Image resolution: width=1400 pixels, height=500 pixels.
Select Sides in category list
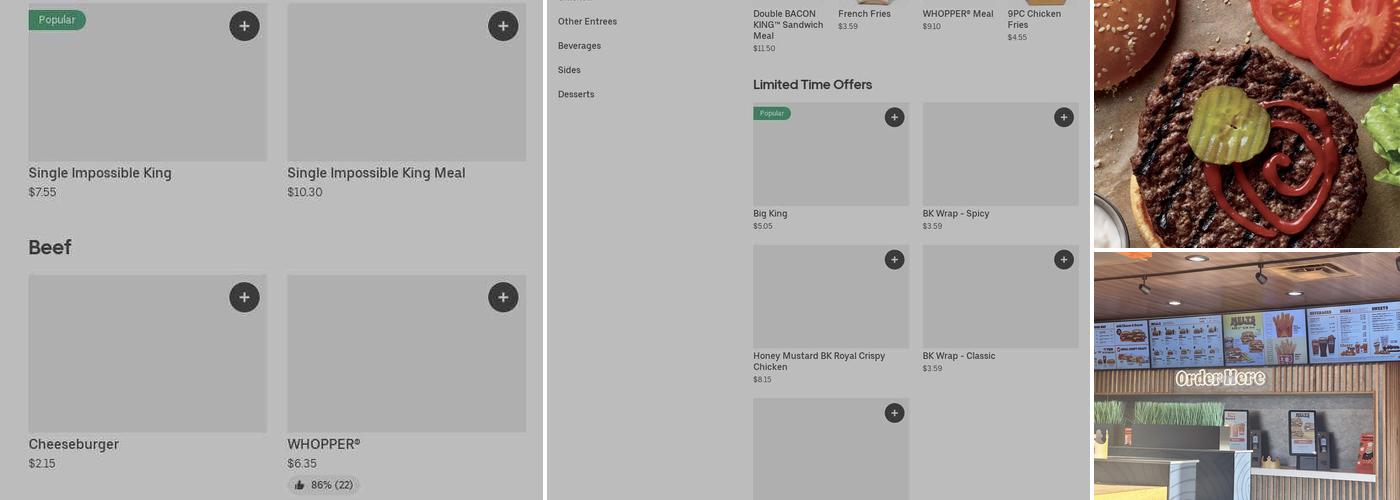click(569, 70)
